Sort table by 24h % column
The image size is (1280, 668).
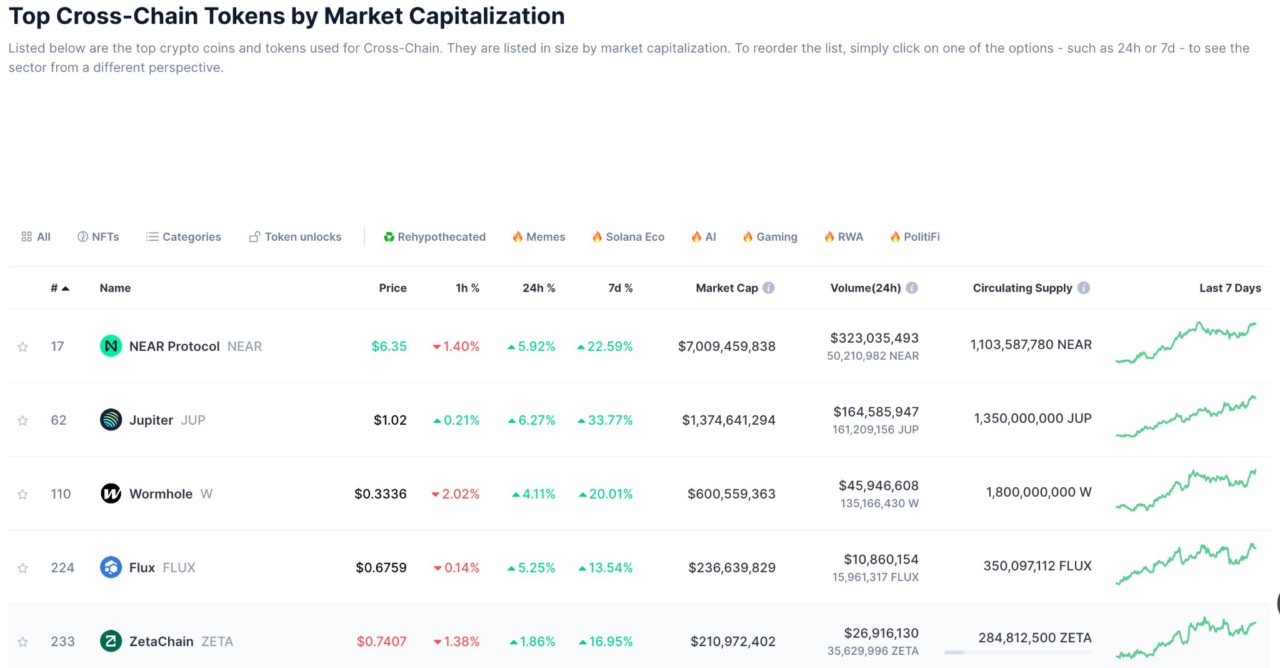tap(538, 288)
